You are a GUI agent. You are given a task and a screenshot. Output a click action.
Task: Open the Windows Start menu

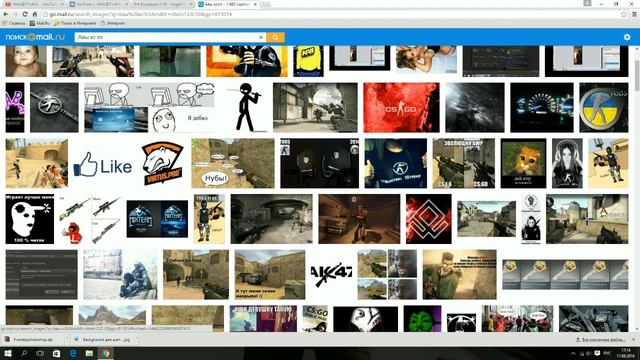click(x=8, y=353)
